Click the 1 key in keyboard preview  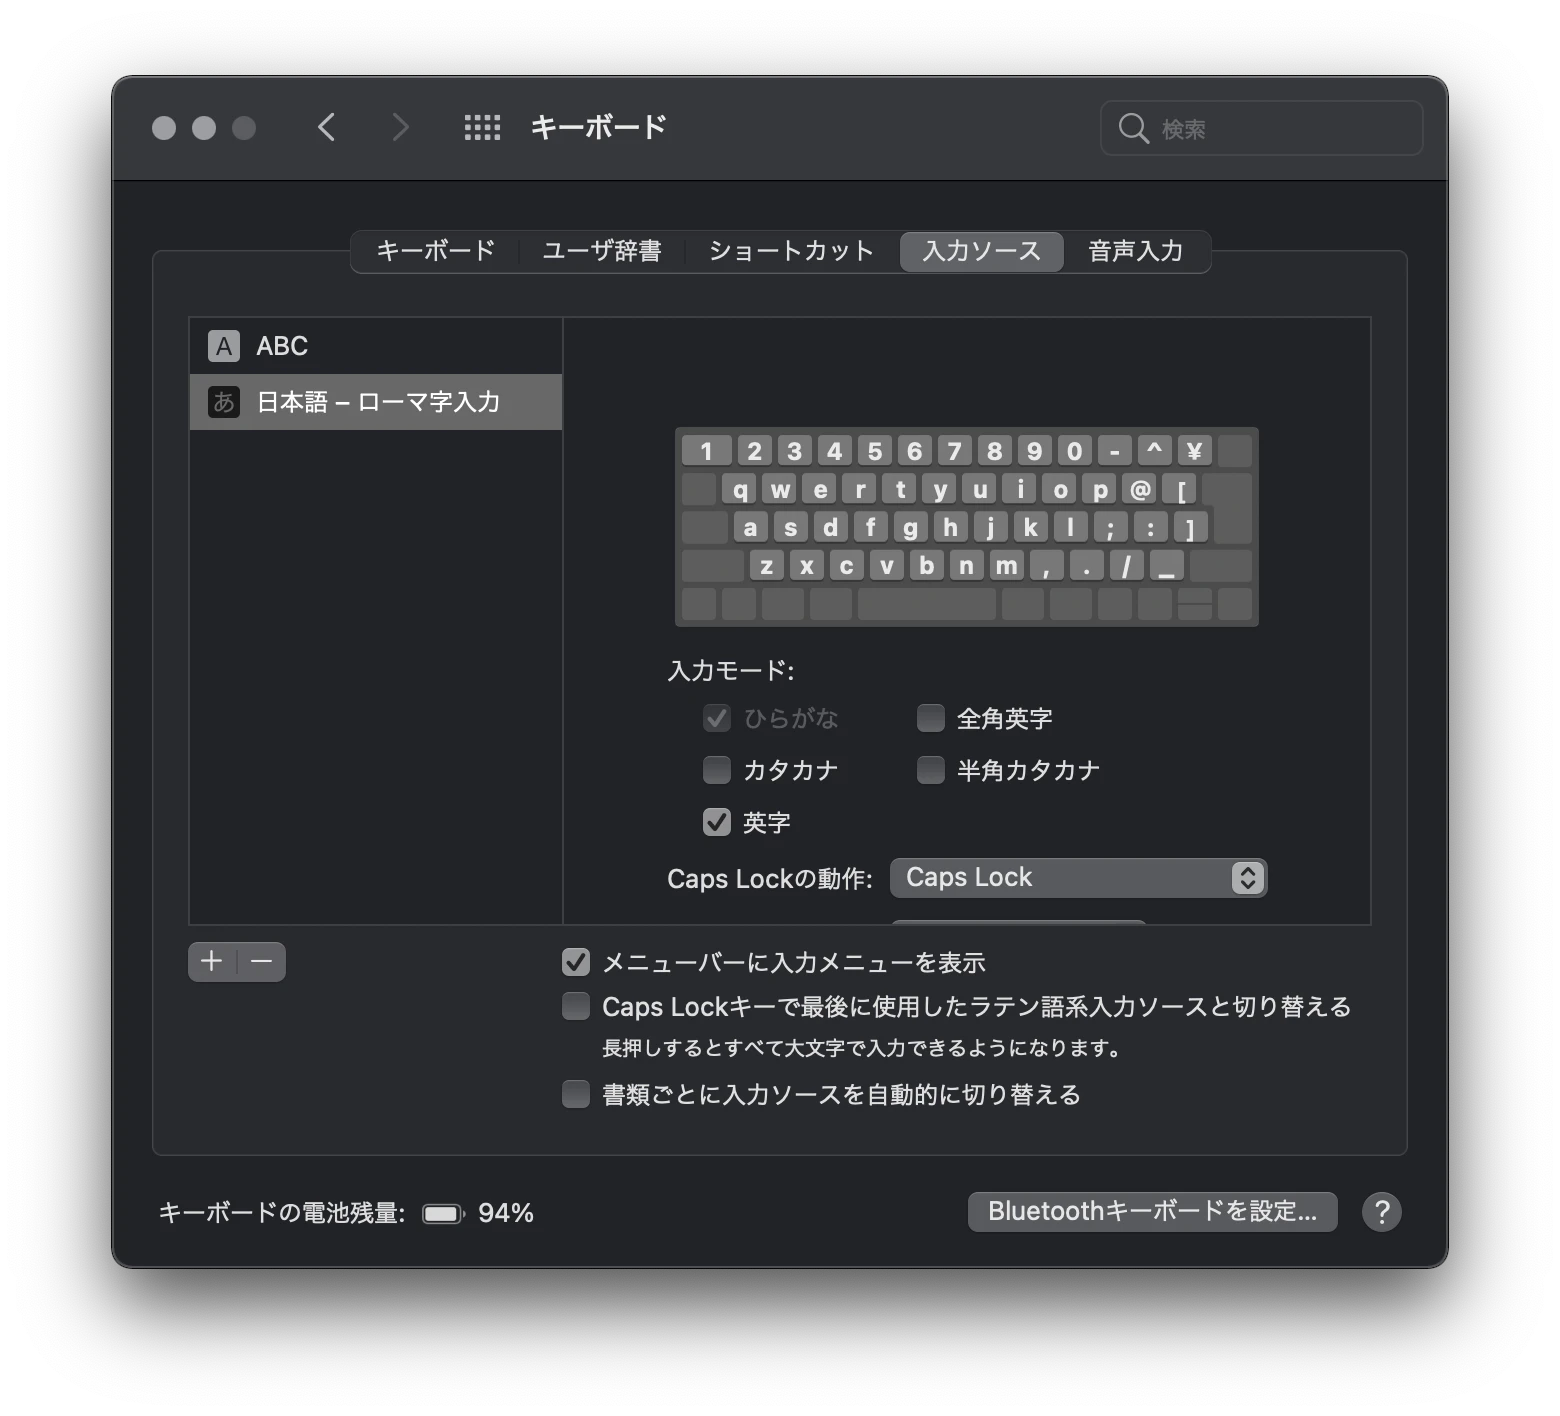click(706, 451)
